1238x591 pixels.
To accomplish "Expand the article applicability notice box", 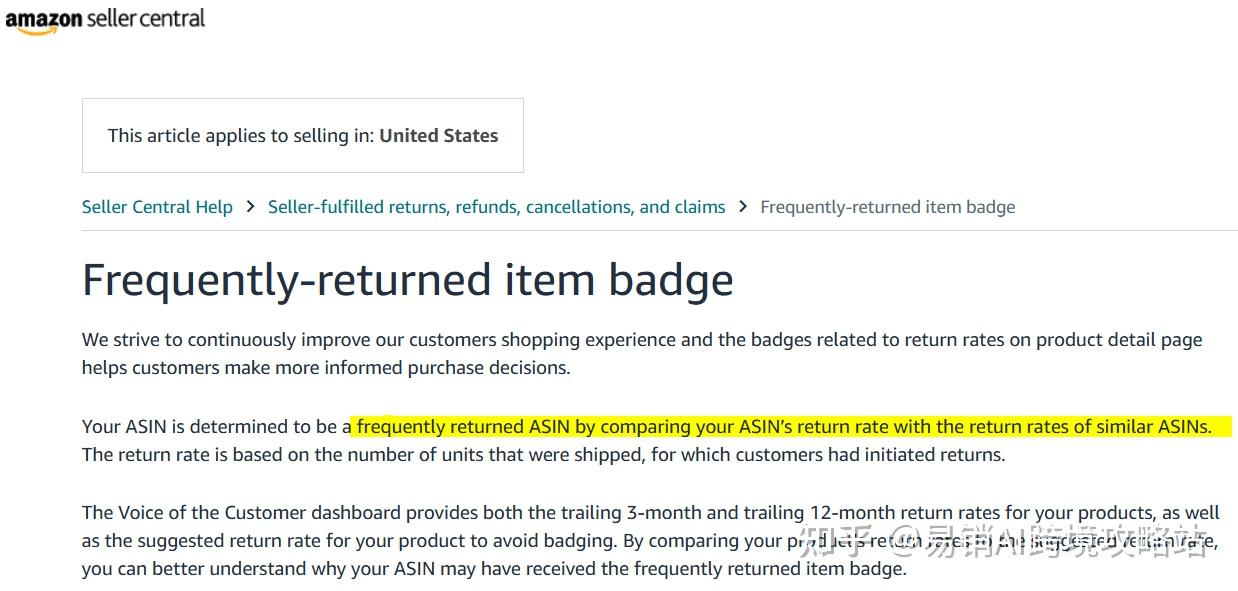I will (x=302, y=135).
